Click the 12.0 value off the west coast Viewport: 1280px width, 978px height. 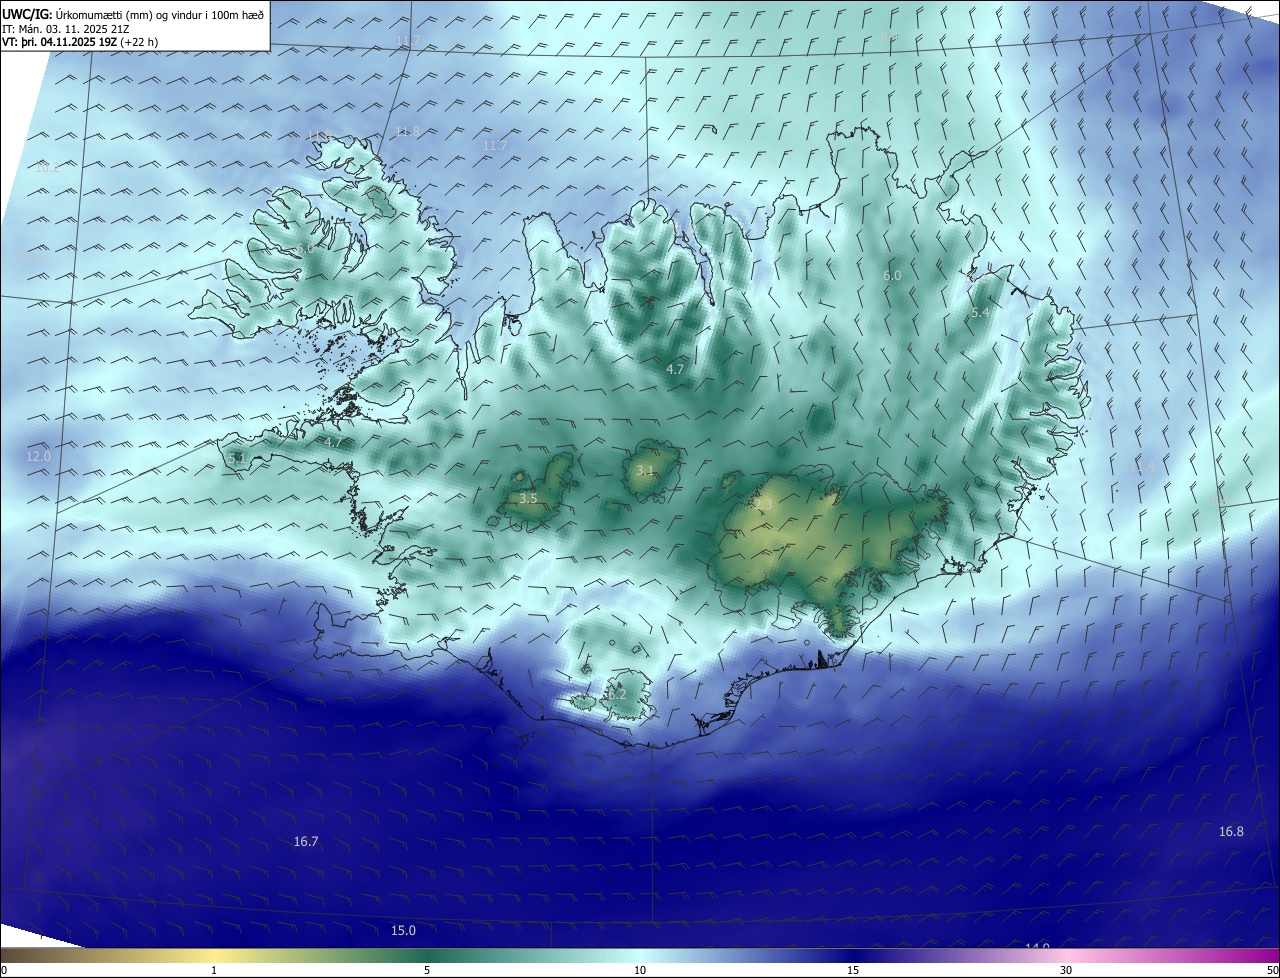tap(38, 456)
